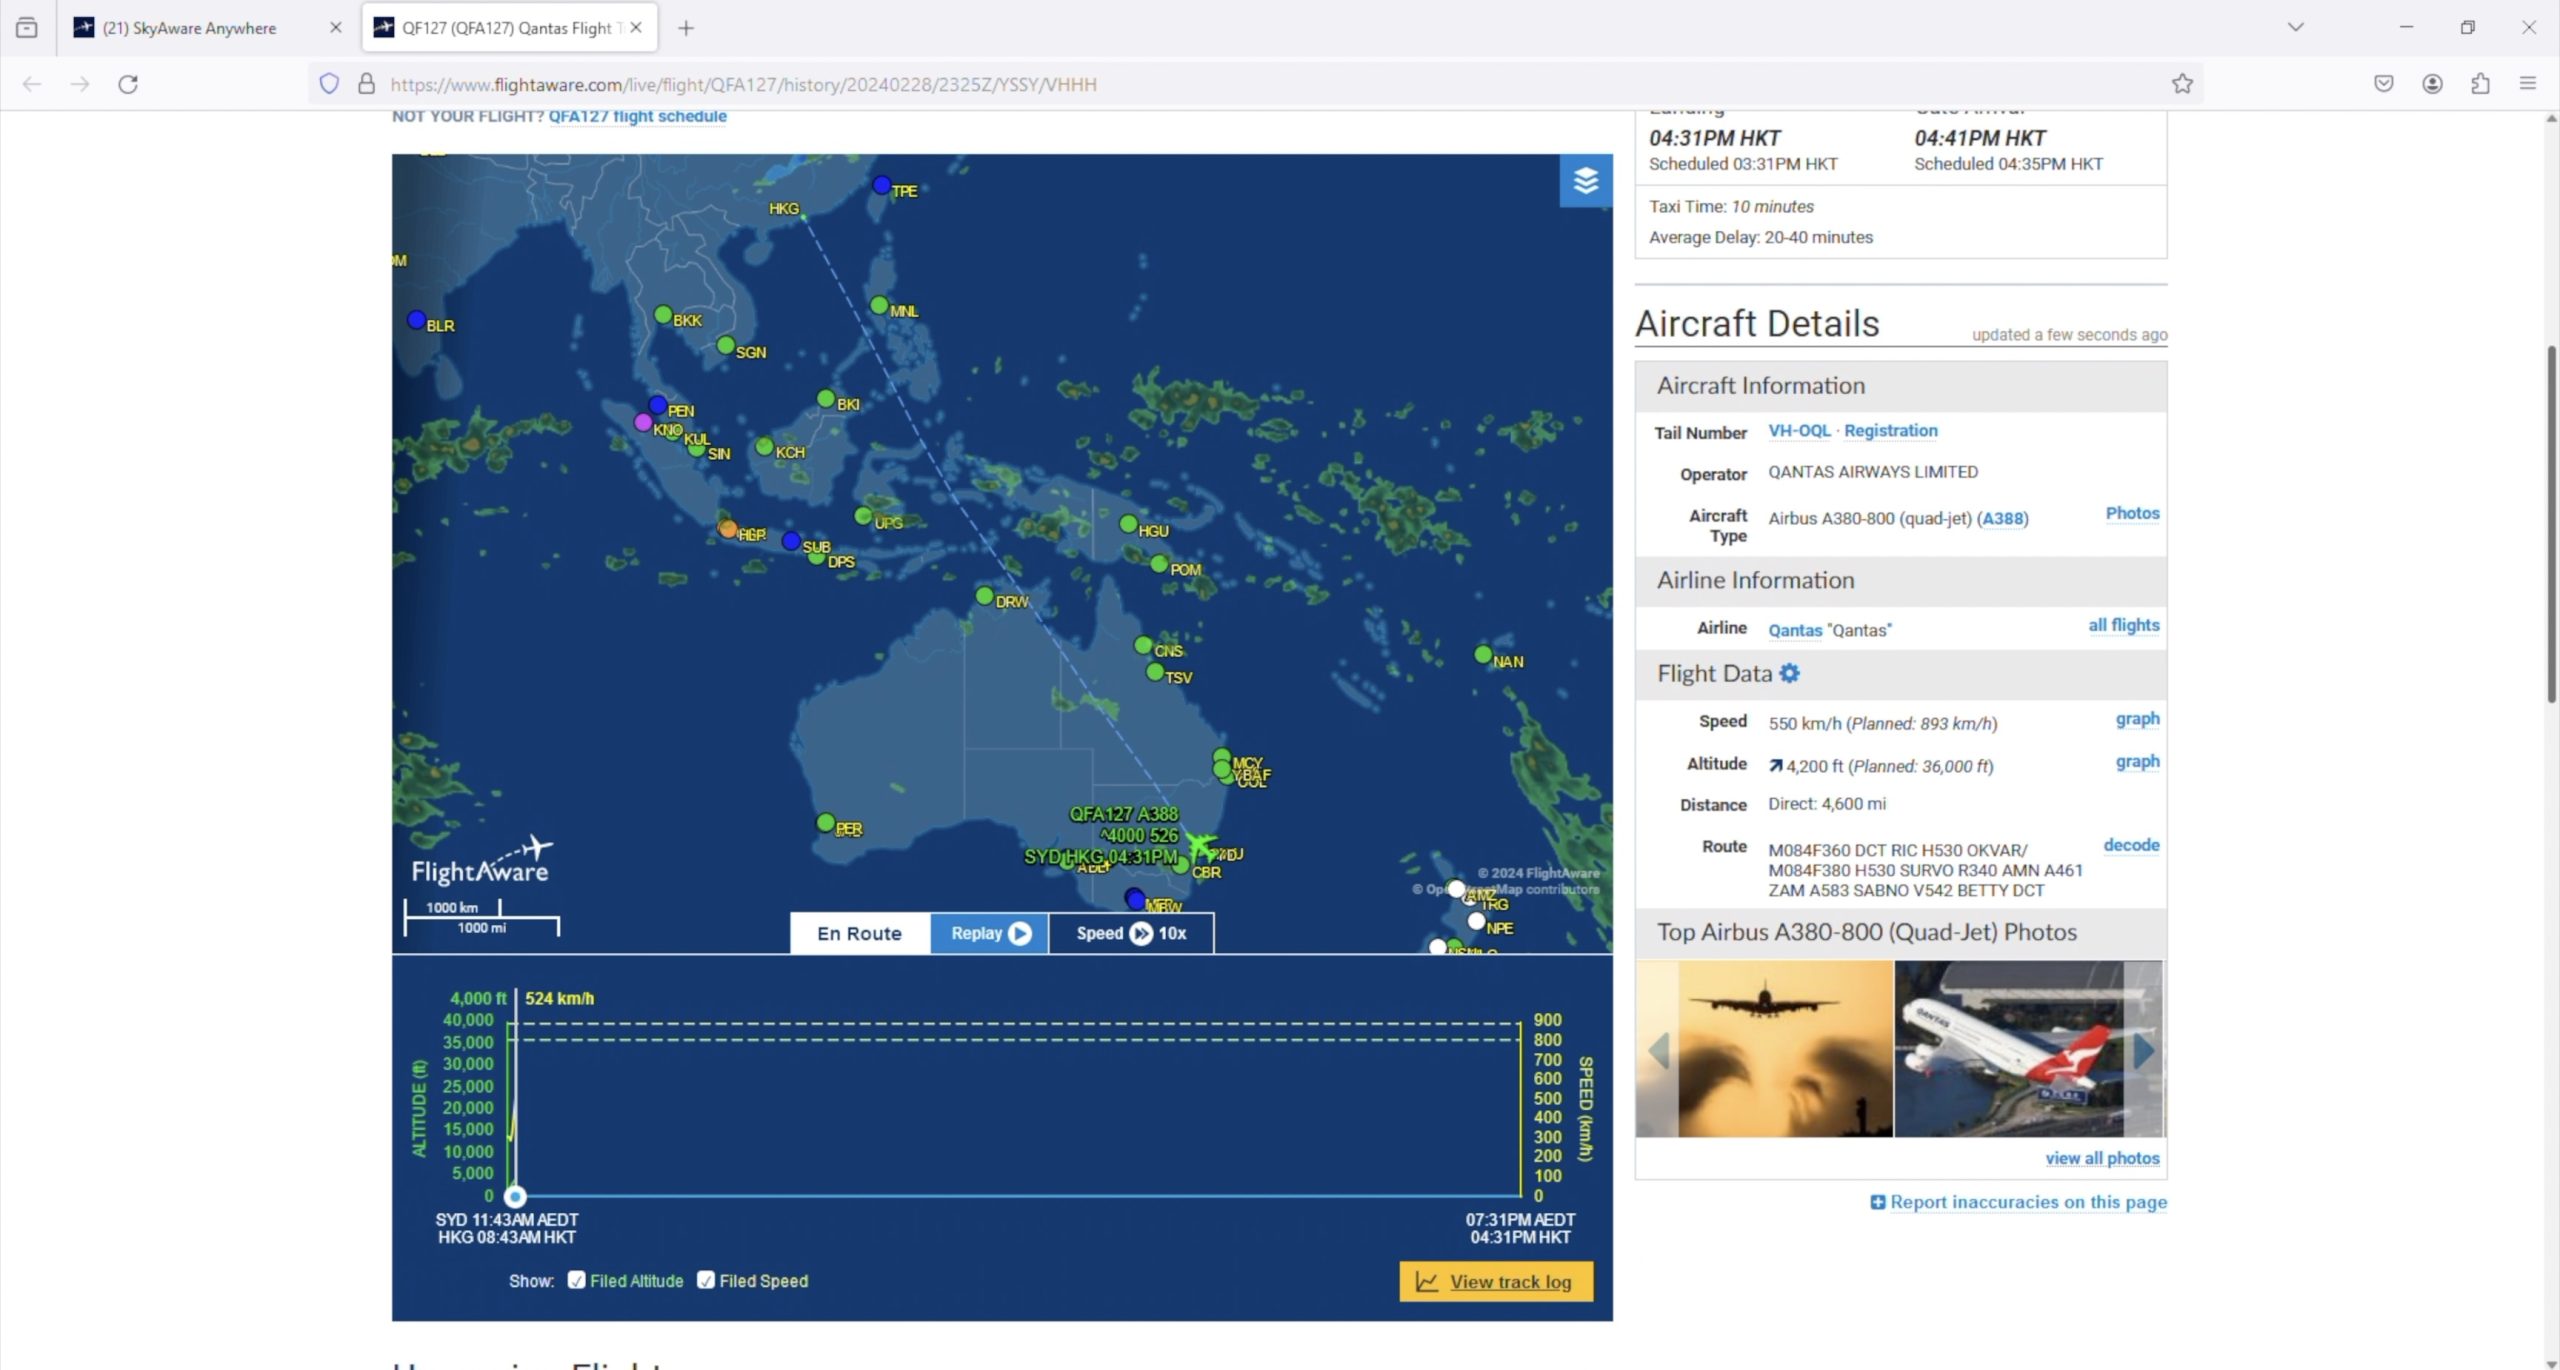Uncheck Filed Speed checkbox
The width and height of the screenshot is (2560, 1370).
706,1280
